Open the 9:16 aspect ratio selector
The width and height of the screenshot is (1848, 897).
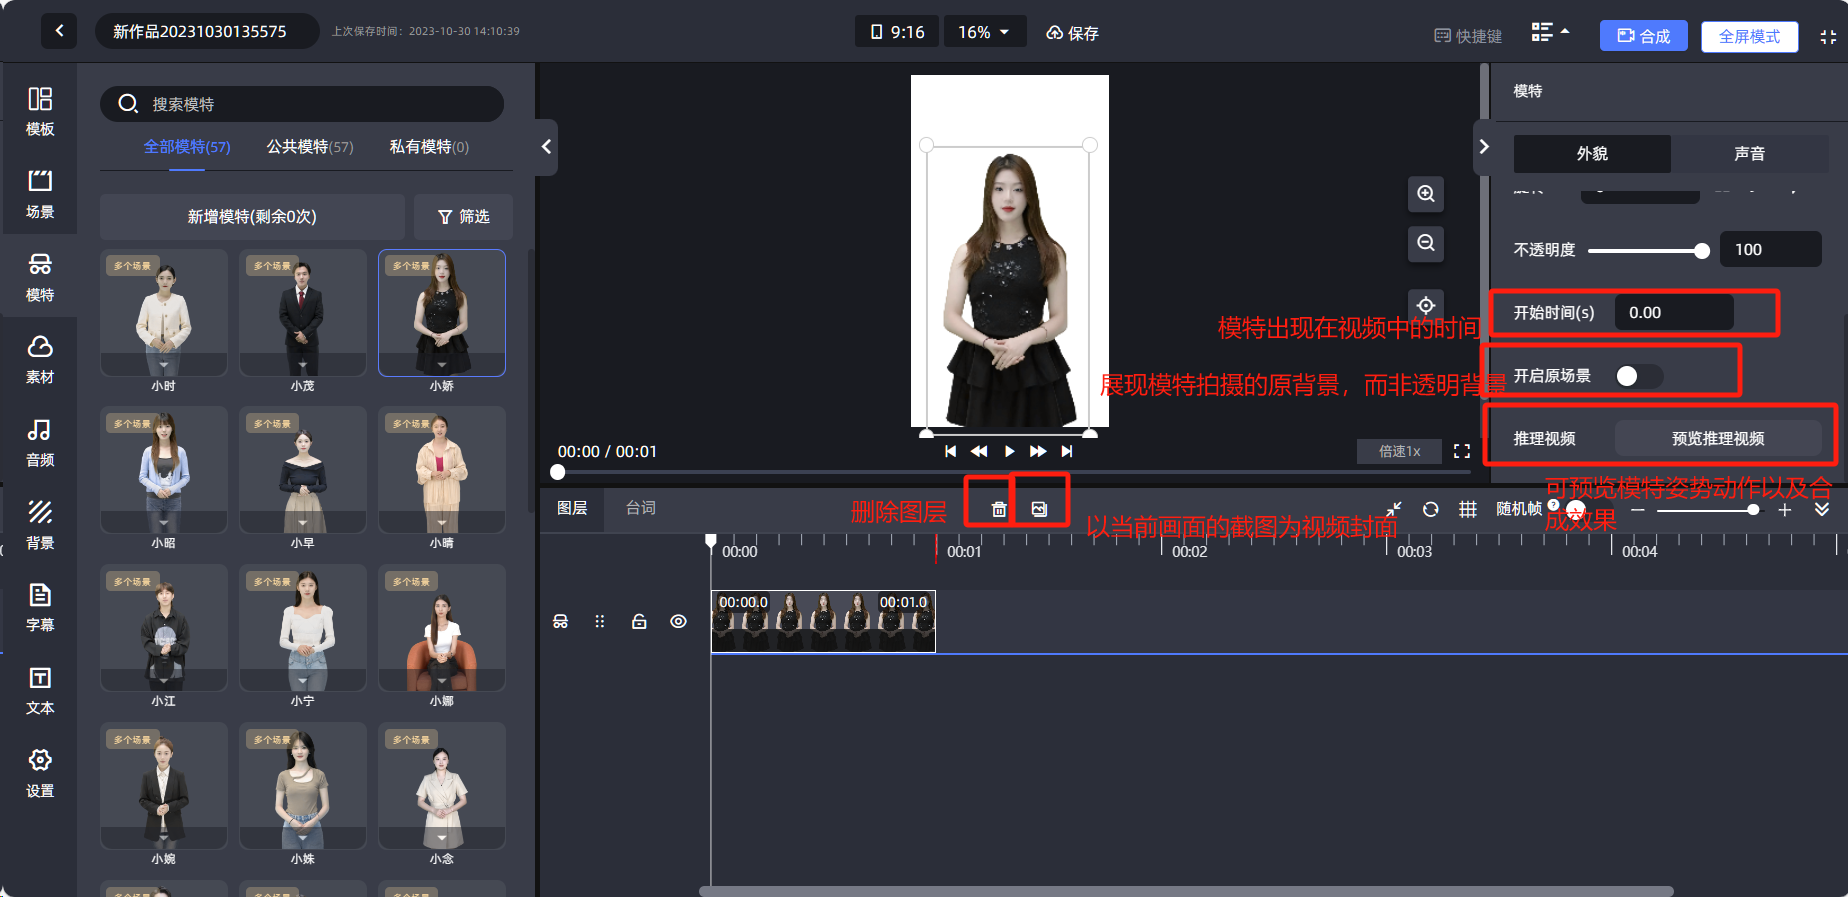[x=897, y=32]
